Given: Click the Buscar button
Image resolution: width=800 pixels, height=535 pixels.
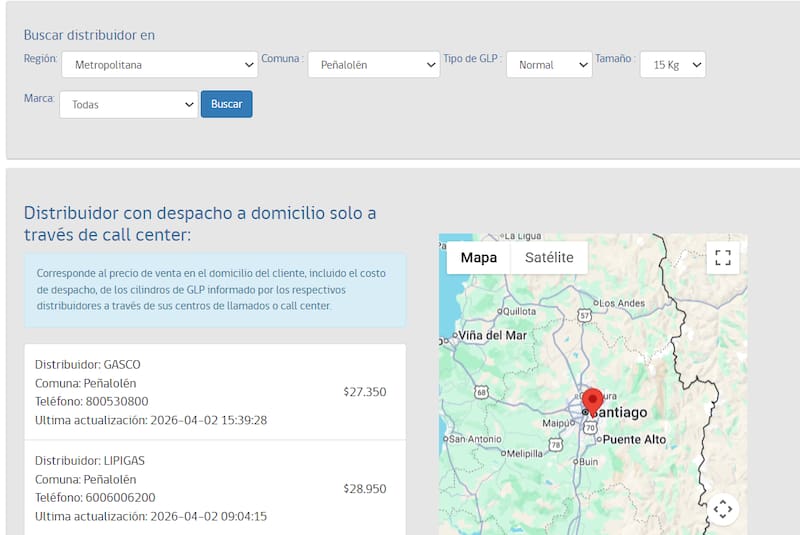Looking at the screenshot, I should (x=227, y=104).
